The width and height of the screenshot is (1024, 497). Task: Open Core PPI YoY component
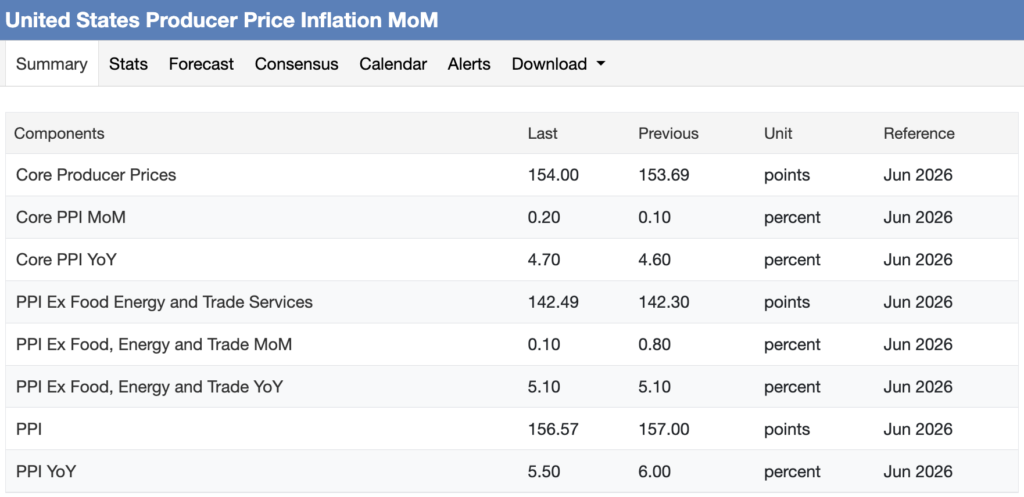(x=66, y=260)
